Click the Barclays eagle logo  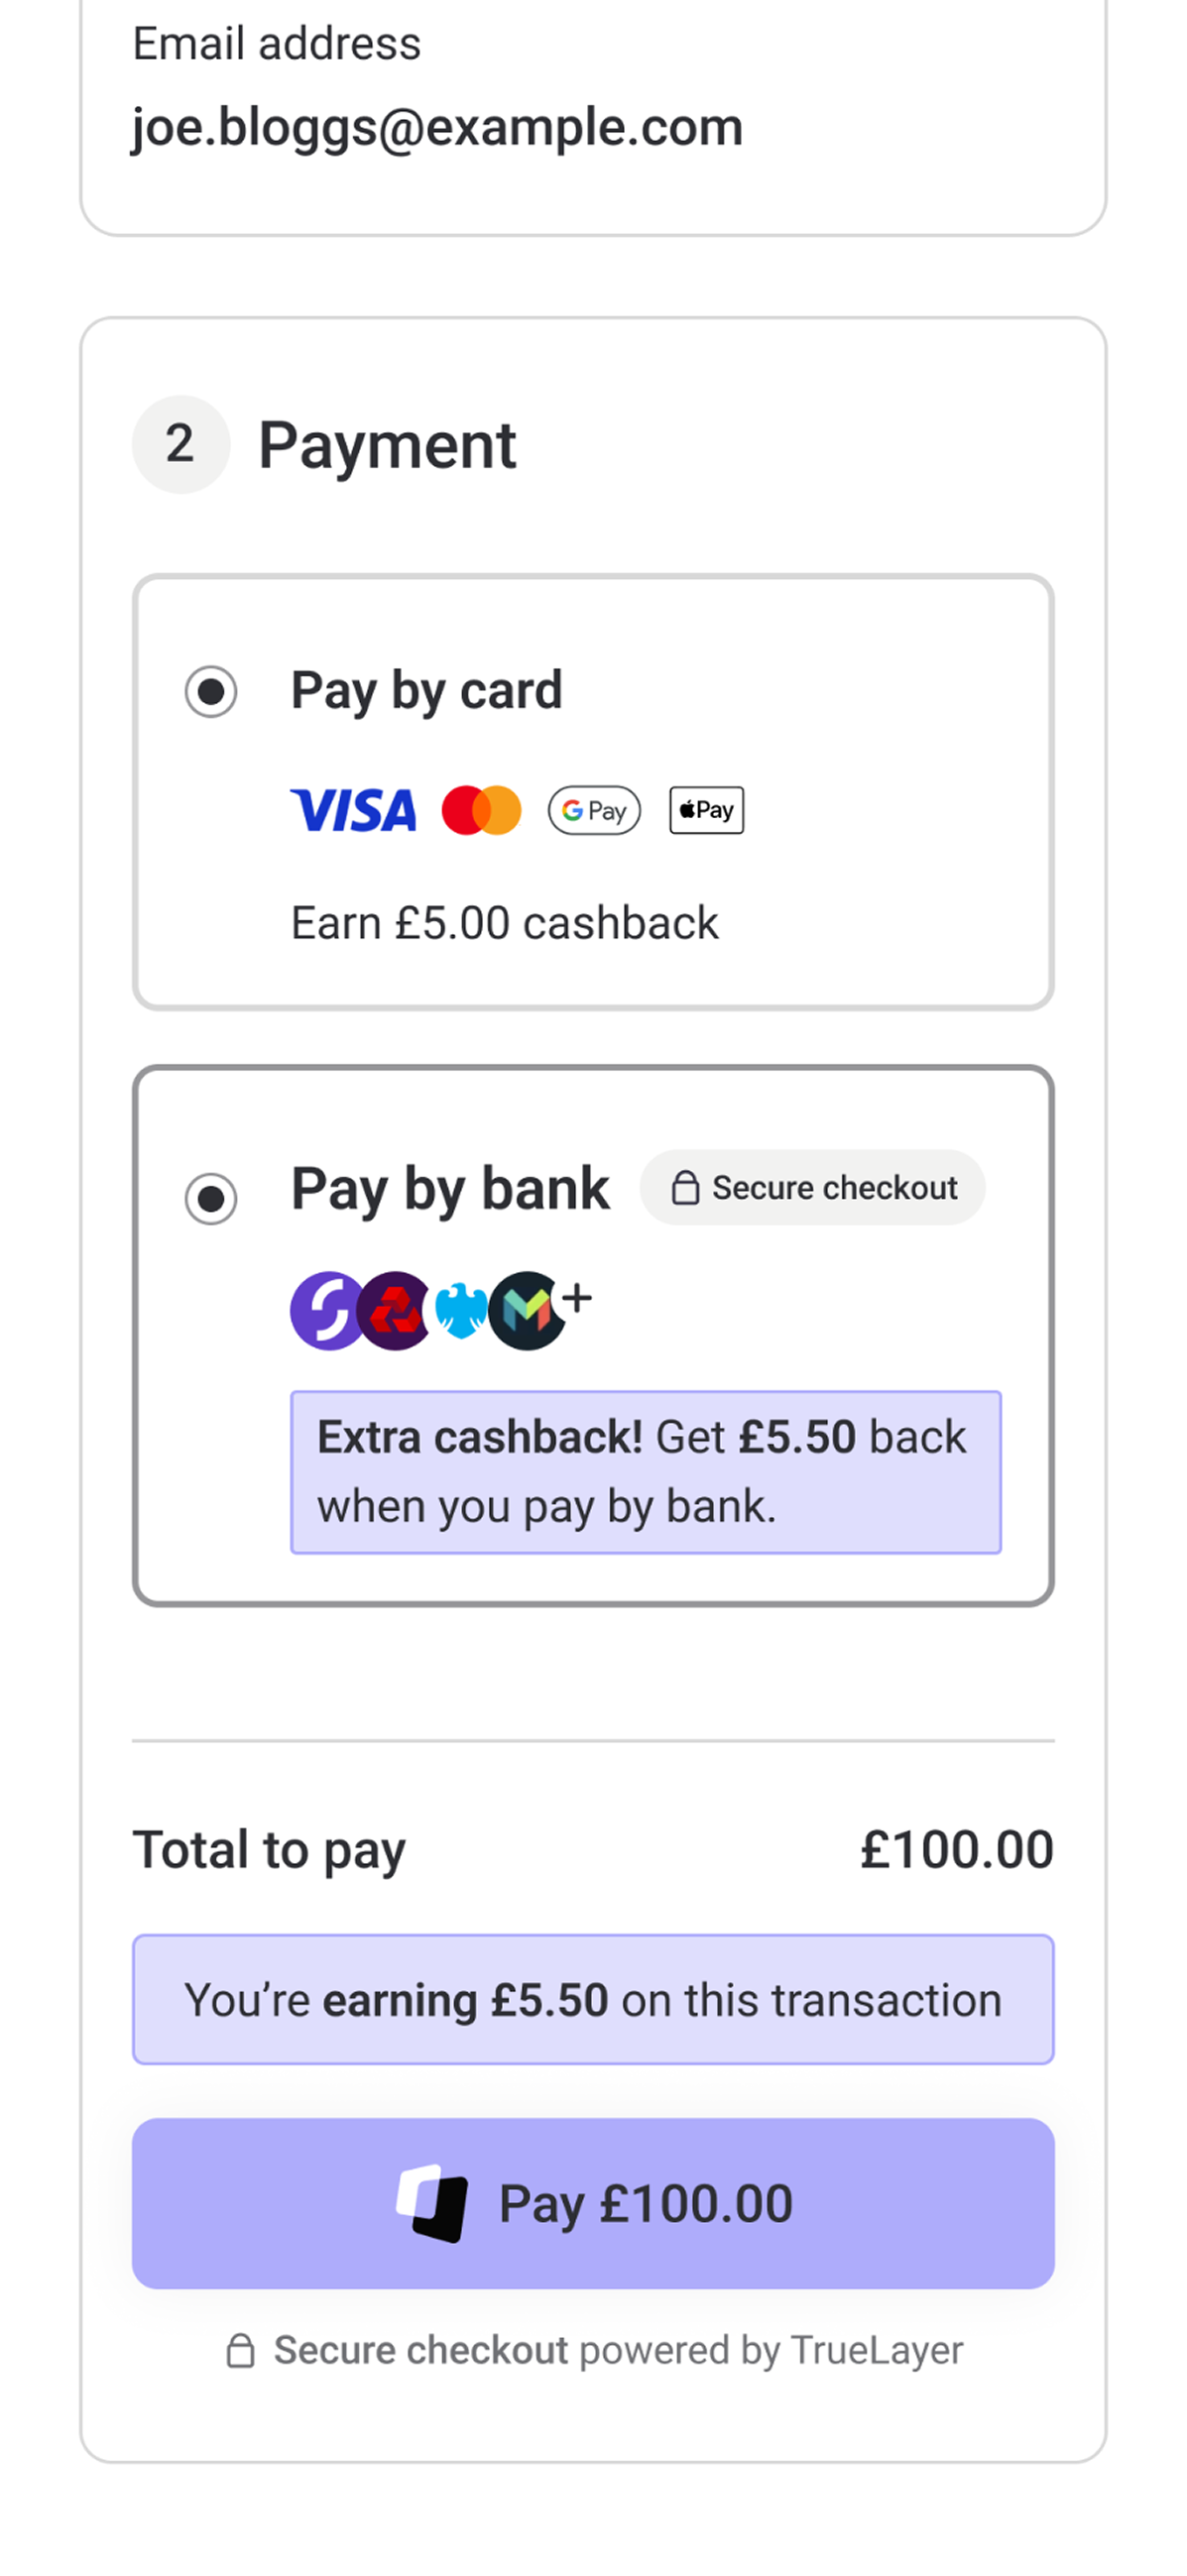coord(461,1310)
